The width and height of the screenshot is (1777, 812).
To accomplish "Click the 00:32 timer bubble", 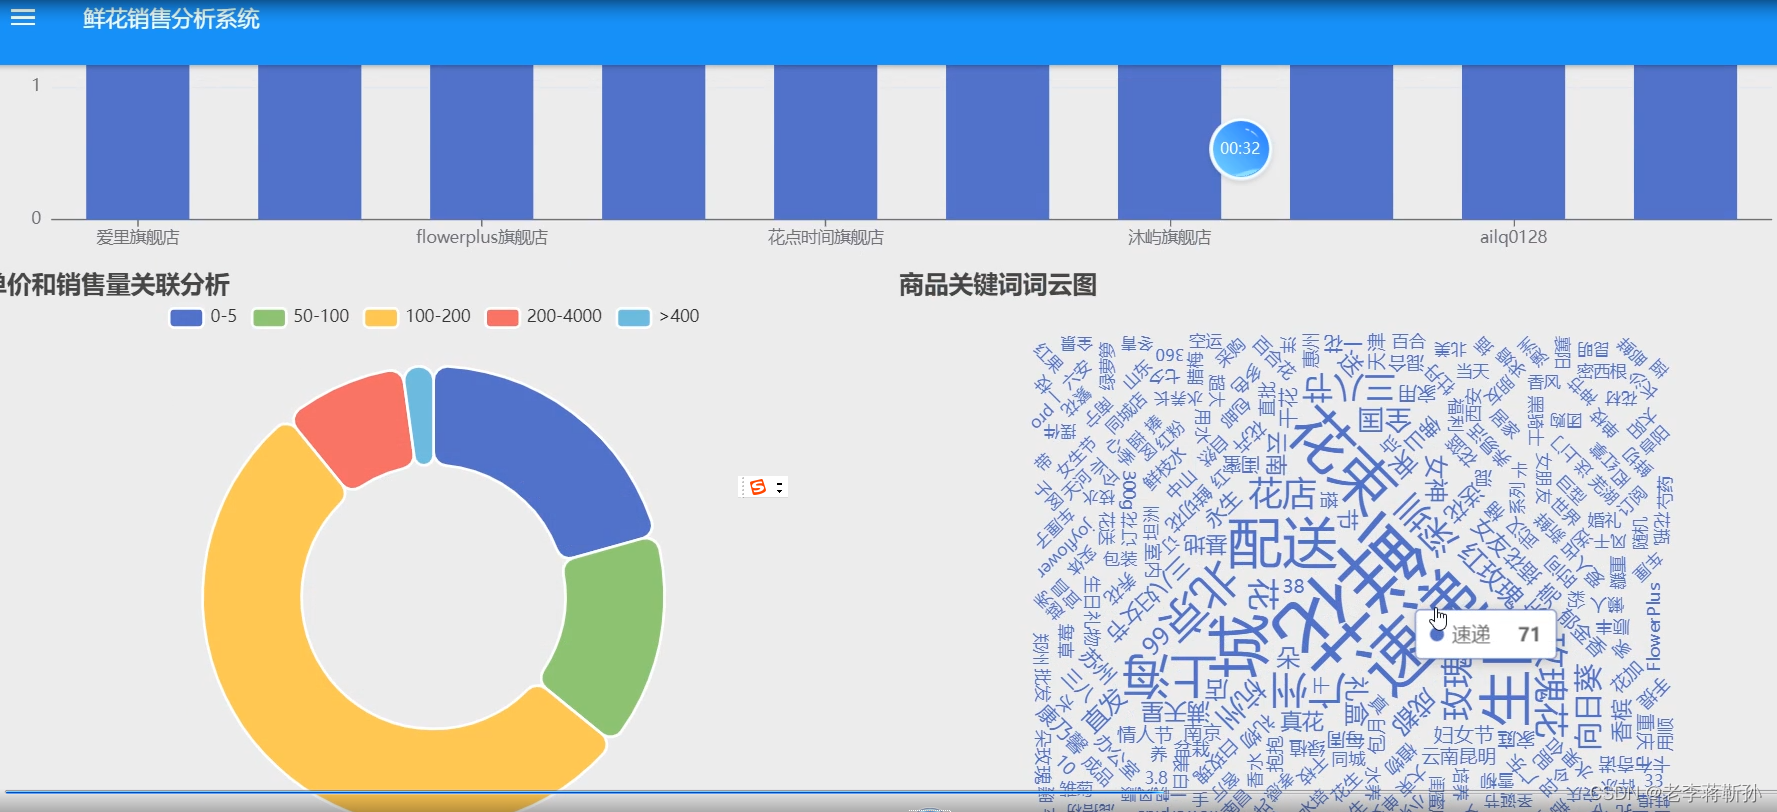I will tap(1240, 149).
